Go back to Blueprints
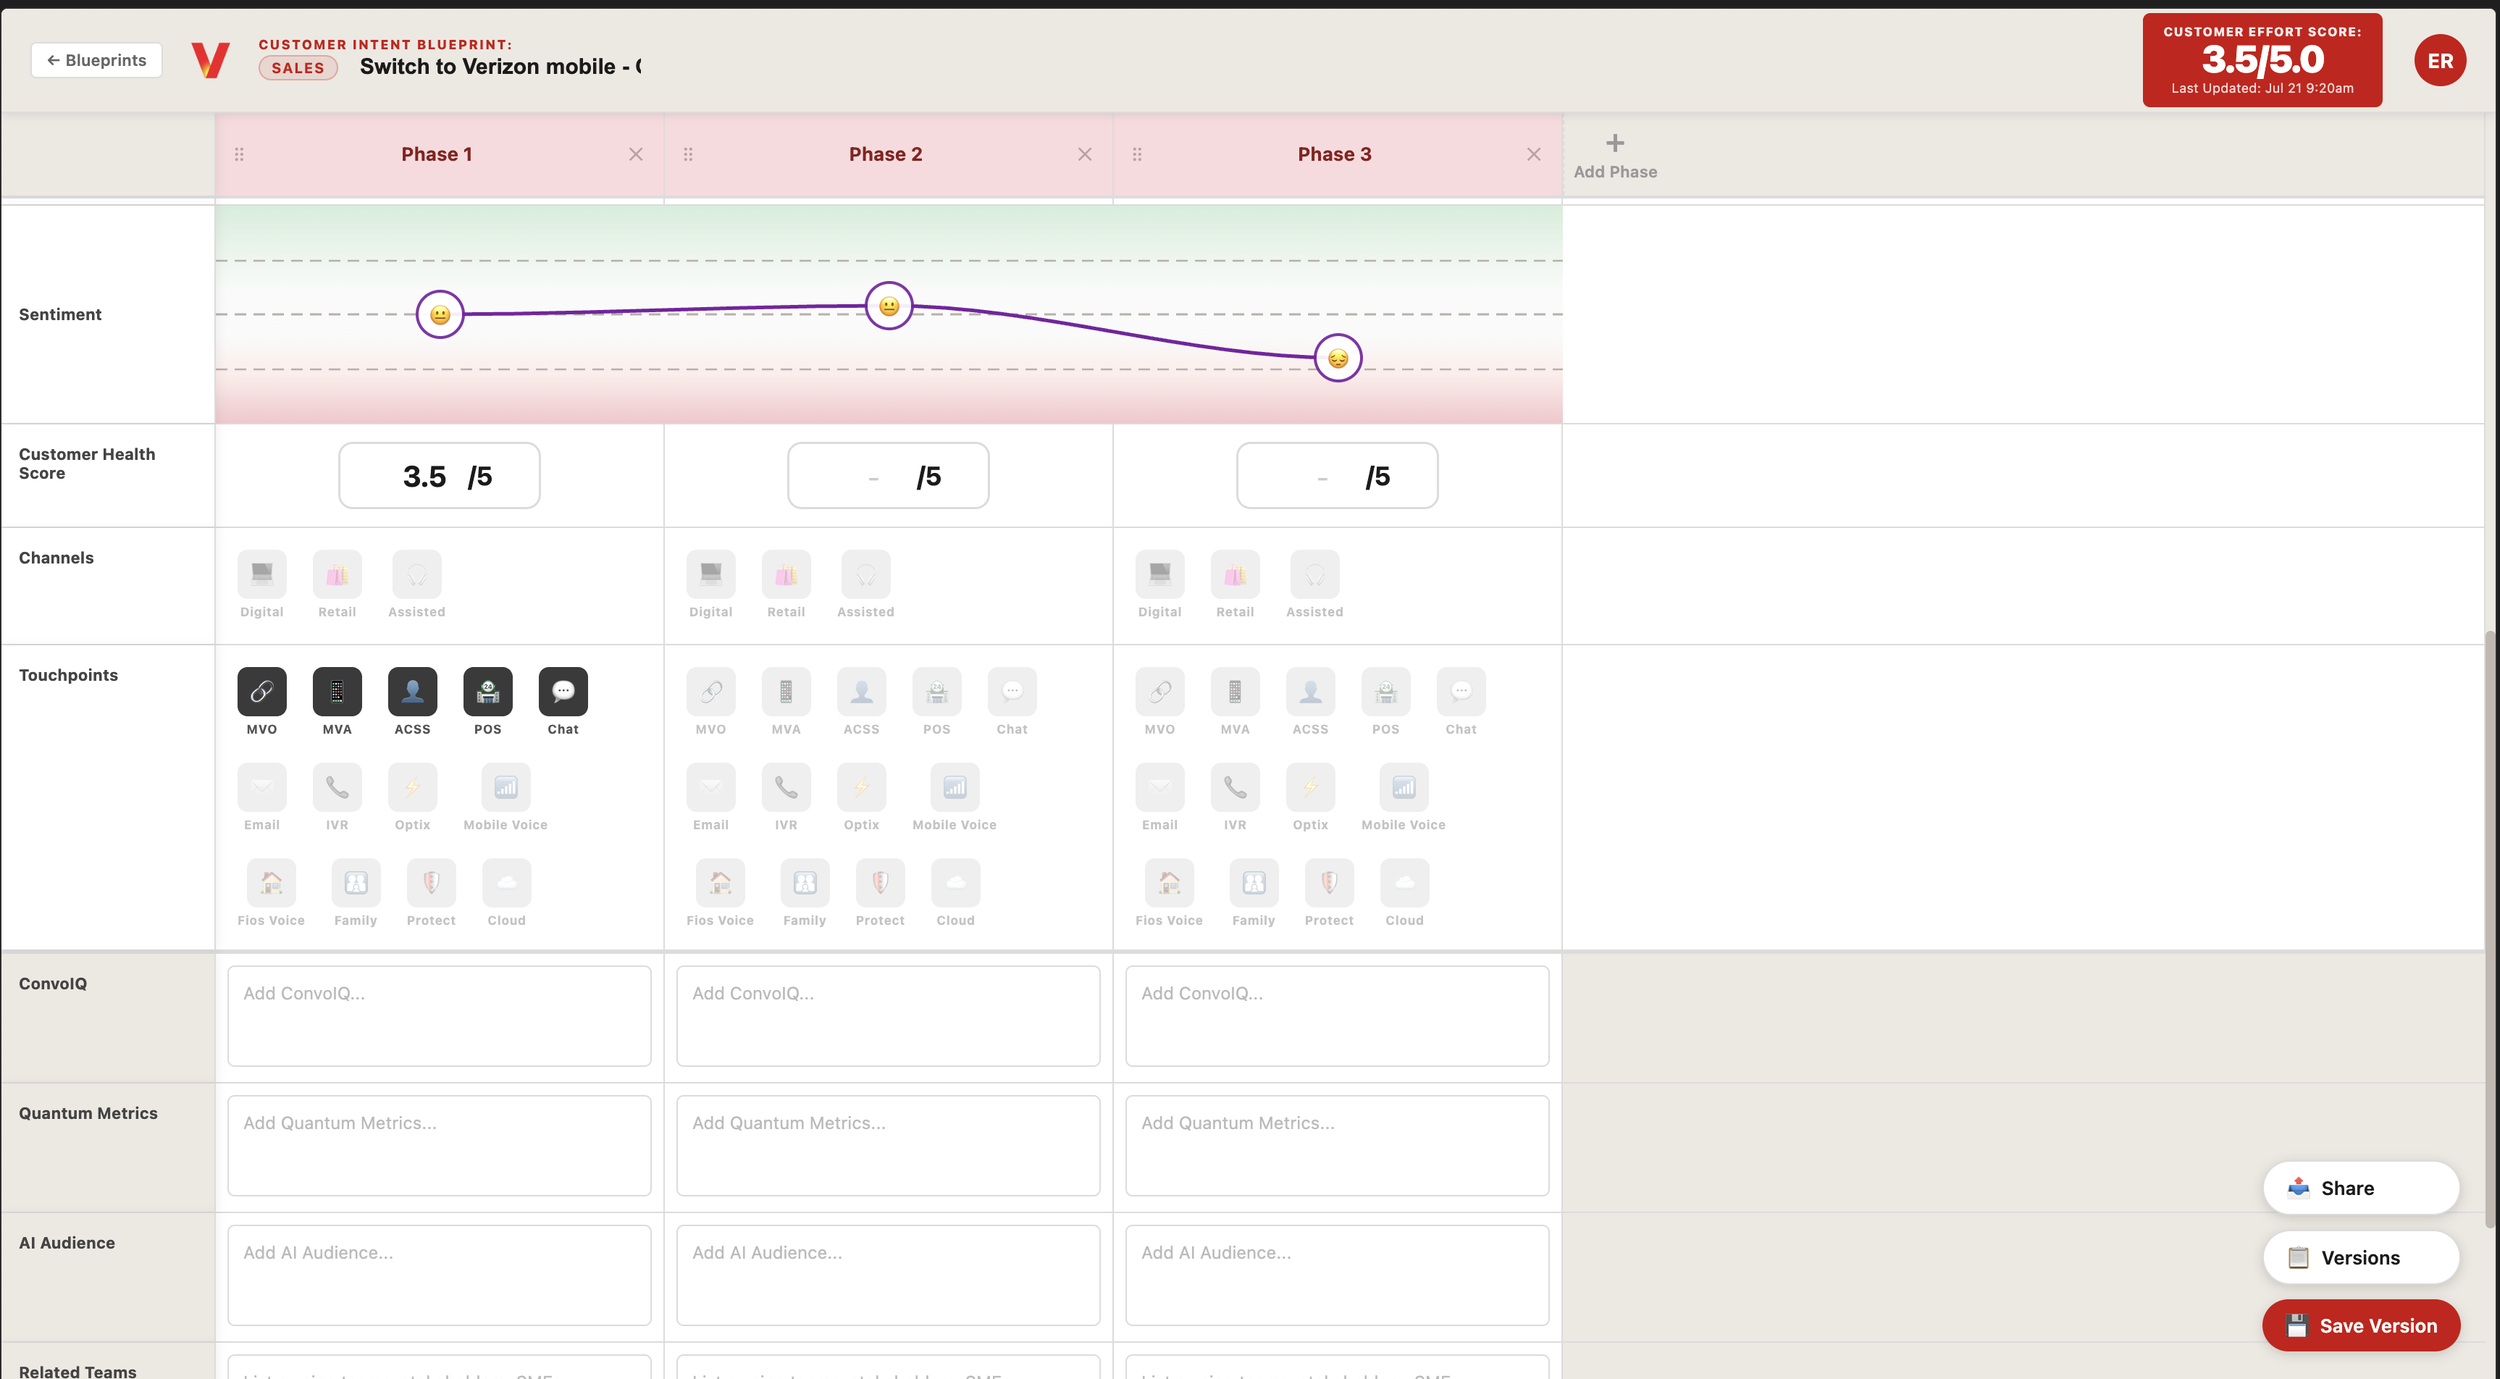This screenshot has width=2500, height=1379. [x=96, y=60]
